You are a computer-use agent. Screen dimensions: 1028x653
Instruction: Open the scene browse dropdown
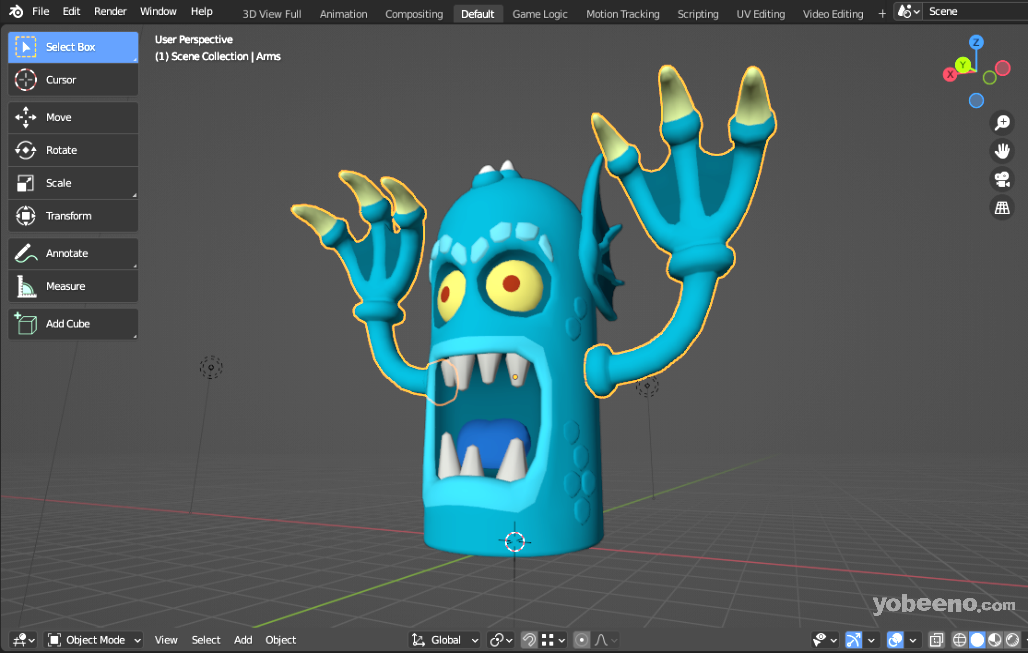point(909,11)
